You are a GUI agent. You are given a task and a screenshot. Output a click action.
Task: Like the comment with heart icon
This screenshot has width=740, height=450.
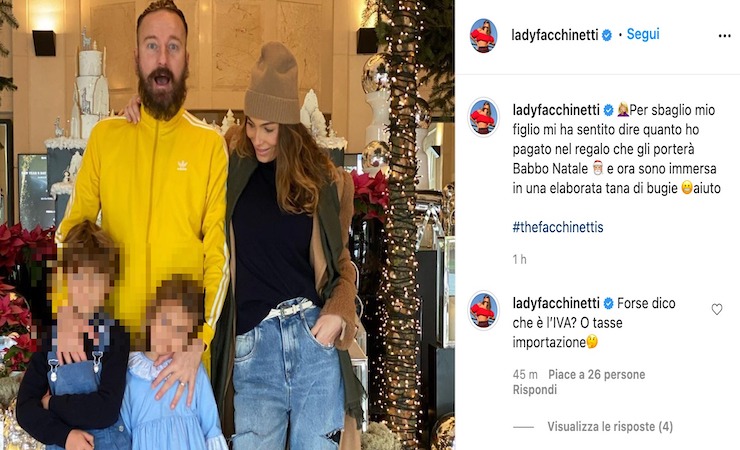coord(716,309)
